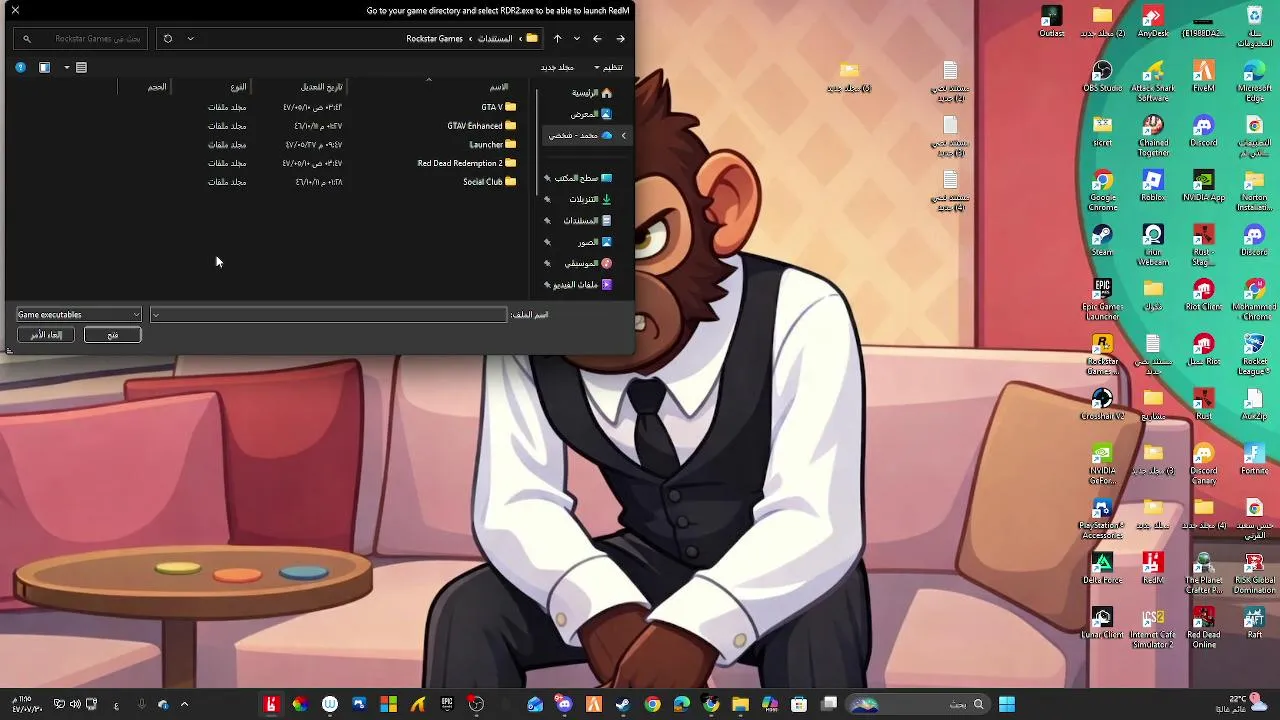
Task: Open Discord Canary desktop icon
Action: click(1203, 465)
